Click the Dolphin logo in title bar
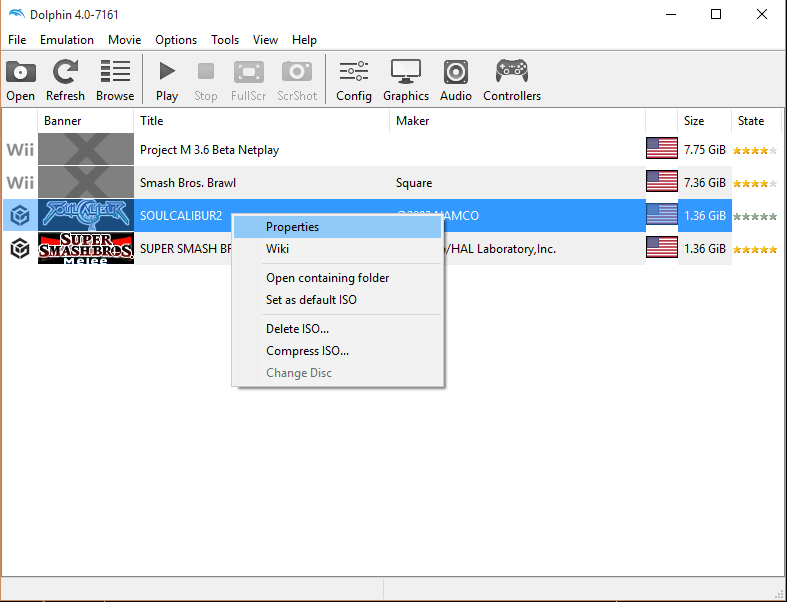Image resolution: width=787 pixels, height=602 pixels. [x=17, y=14]
